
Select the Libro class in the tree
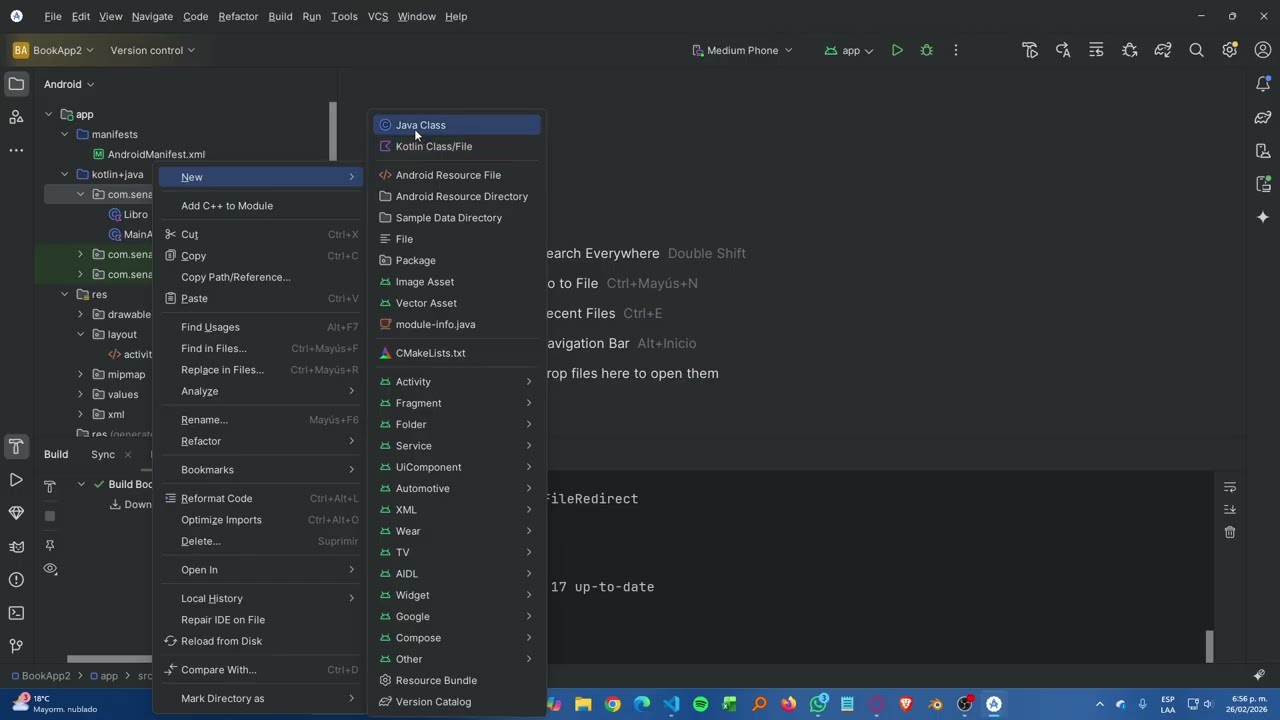pyautogui.click(x=136, y=214)
